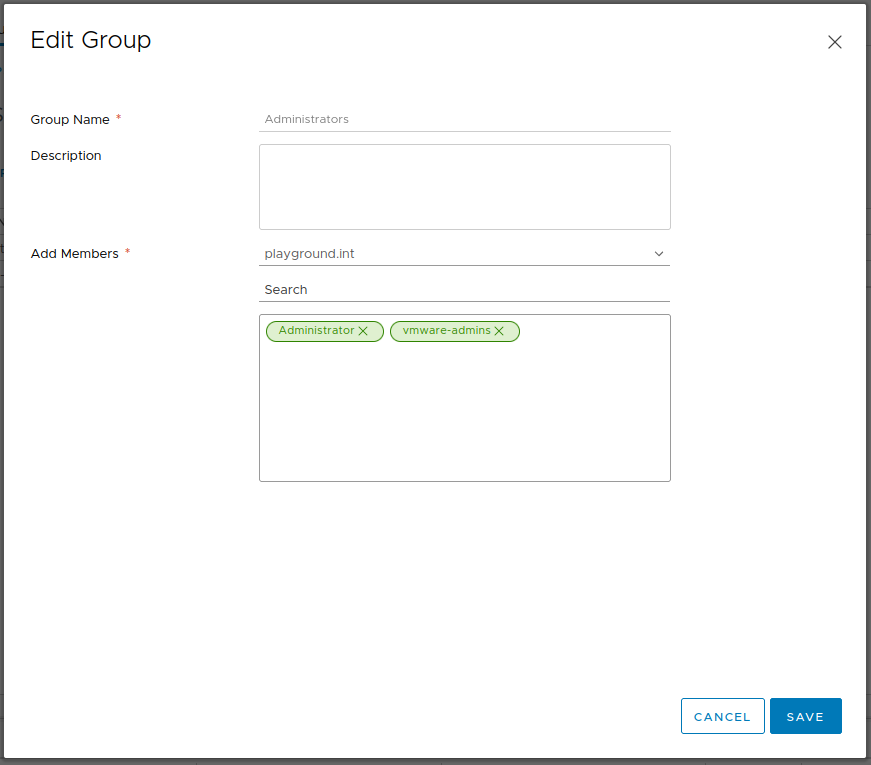
Task: Click the member Search field
Action: point(464,290)
